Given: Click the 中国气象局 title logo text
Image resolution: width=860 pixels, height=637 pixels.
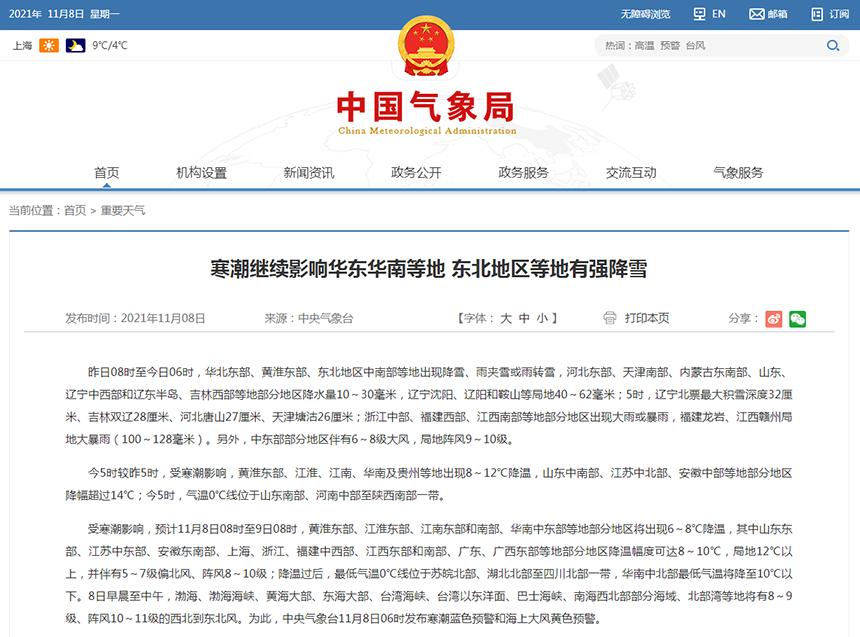Looking at the screenshot, I should point(426,107).
